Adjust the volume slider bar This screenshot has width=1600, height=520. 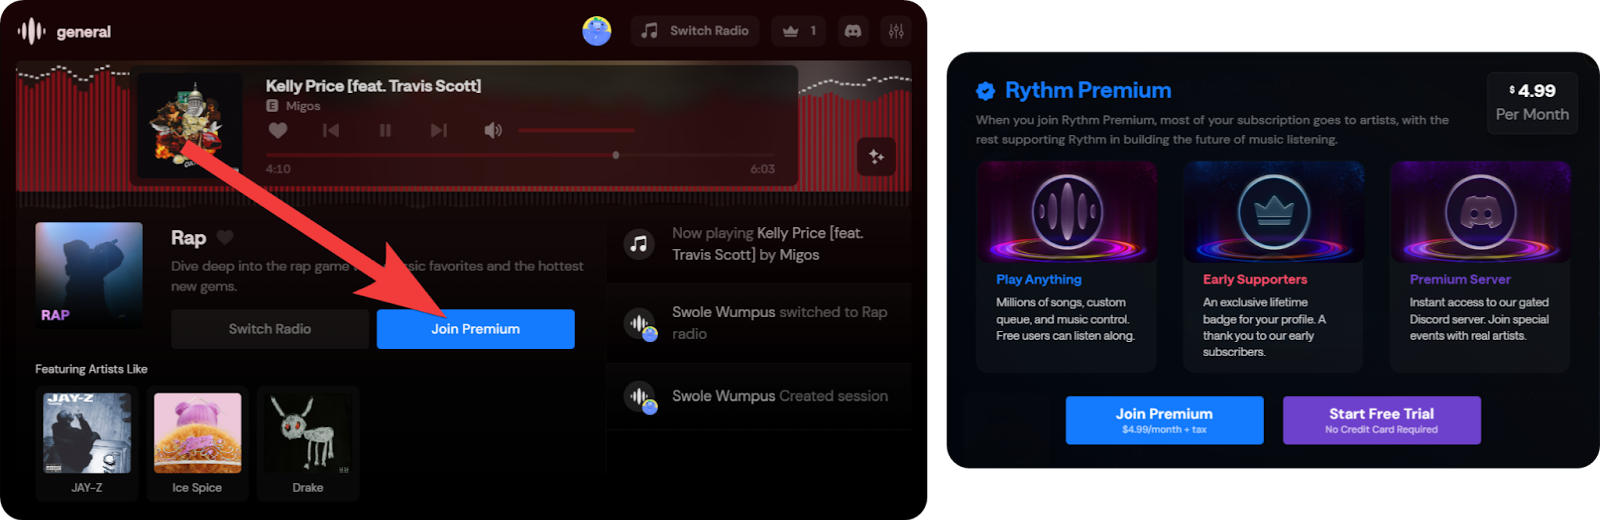click(576, 130)
